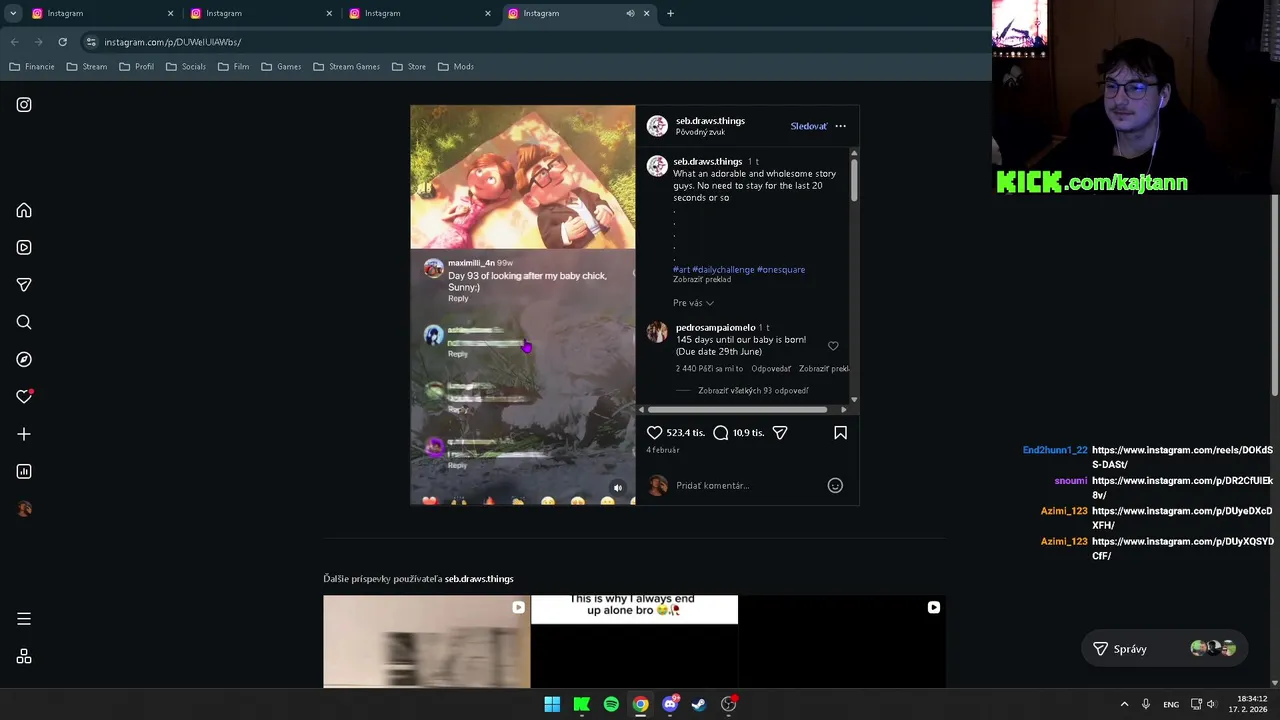The height and width of the screenshot is (720, 1280).
Task: Toggle microphone icon in the system tray
Action: point(1146,705)
